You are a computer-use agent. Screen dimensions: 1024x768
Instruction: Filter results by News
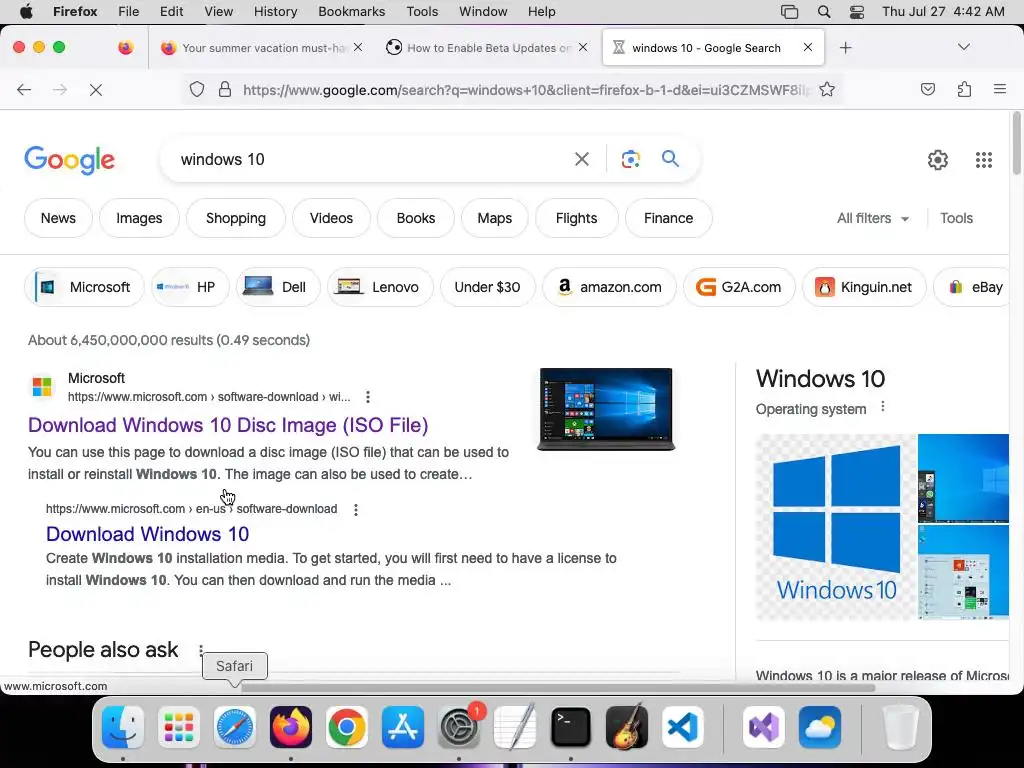(58, 218)
